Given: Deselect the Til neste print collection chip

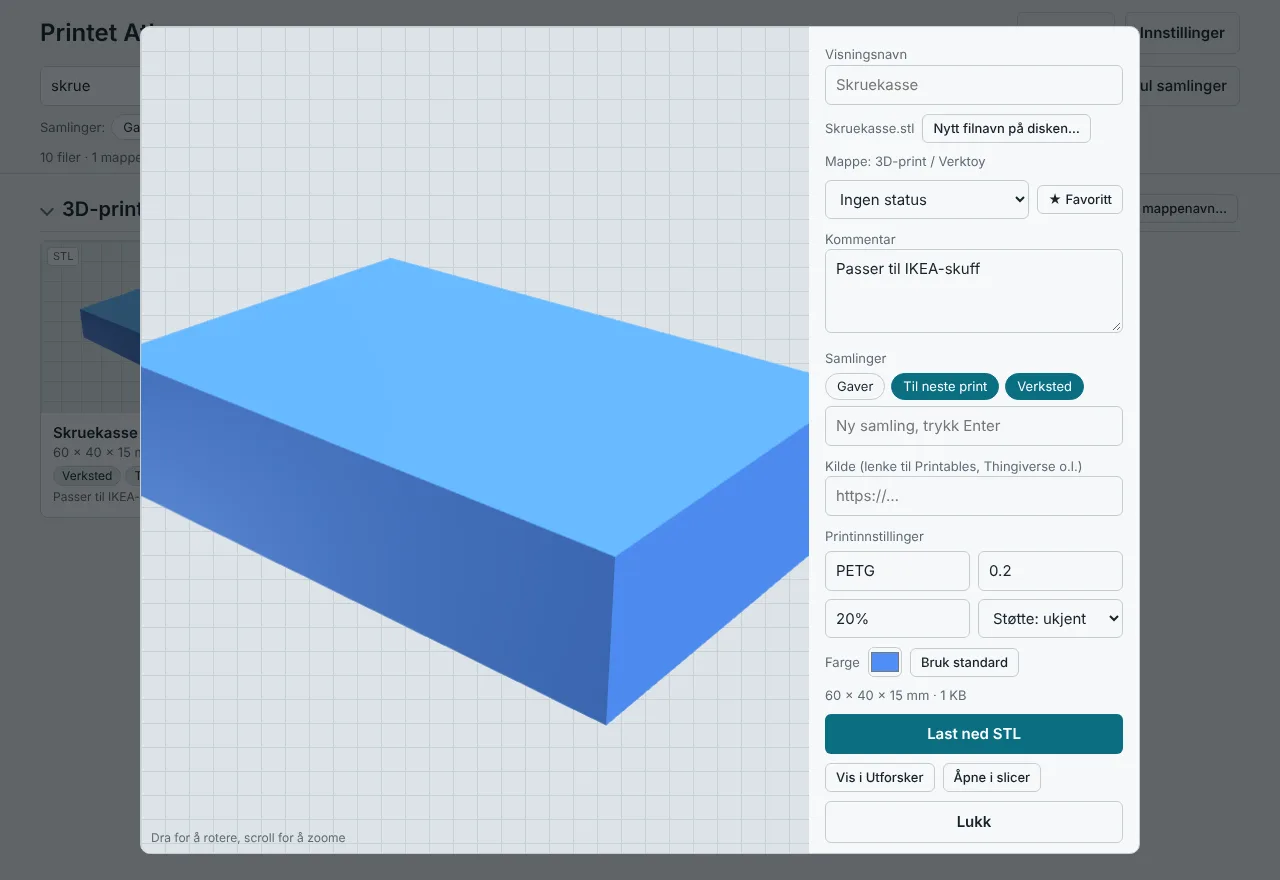Looking at the screenshot, I should (x=945, y=386).
